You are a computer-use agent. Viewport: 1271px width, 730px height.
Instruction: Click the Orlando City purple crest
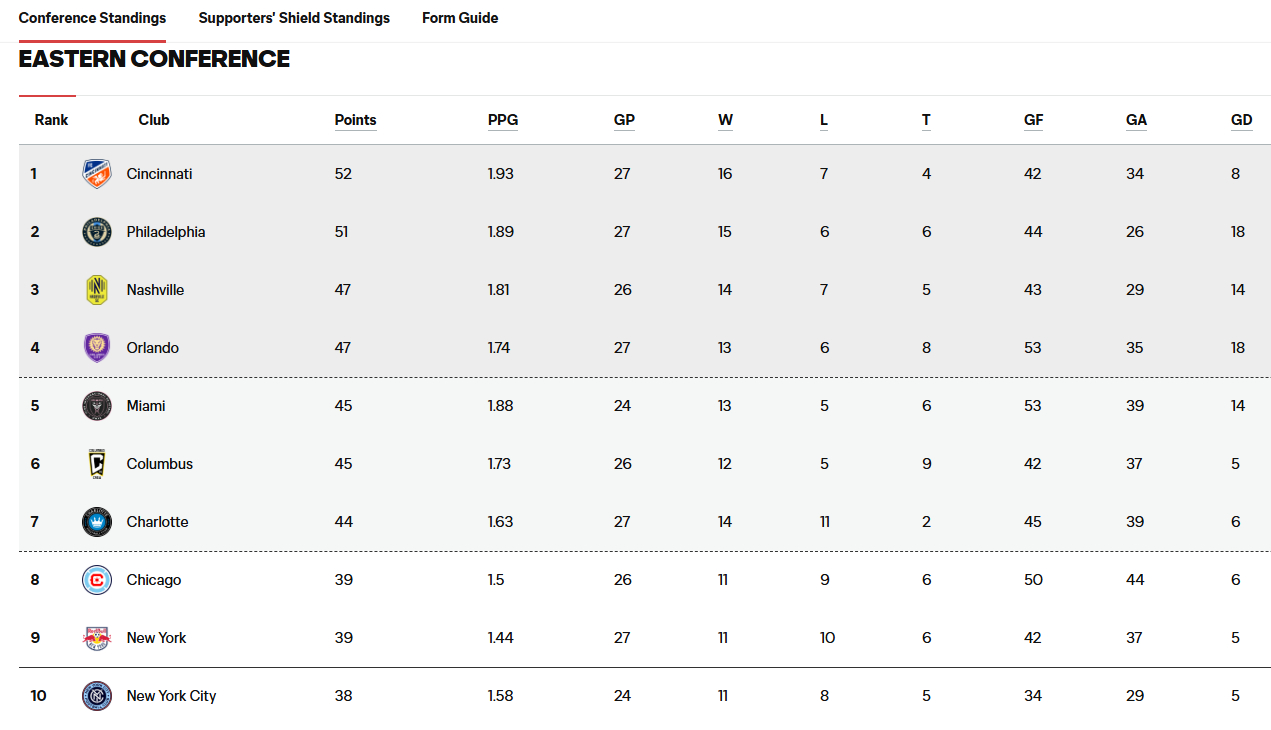click(x=97, y=348)
